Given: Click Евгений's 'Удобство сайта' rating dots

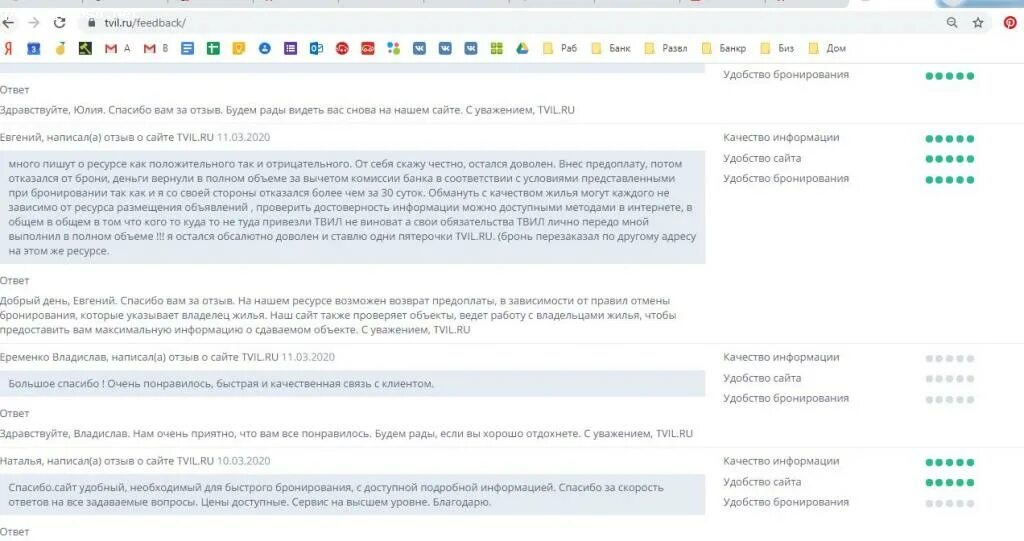Looking at the screenshot, I should [950, 159].
